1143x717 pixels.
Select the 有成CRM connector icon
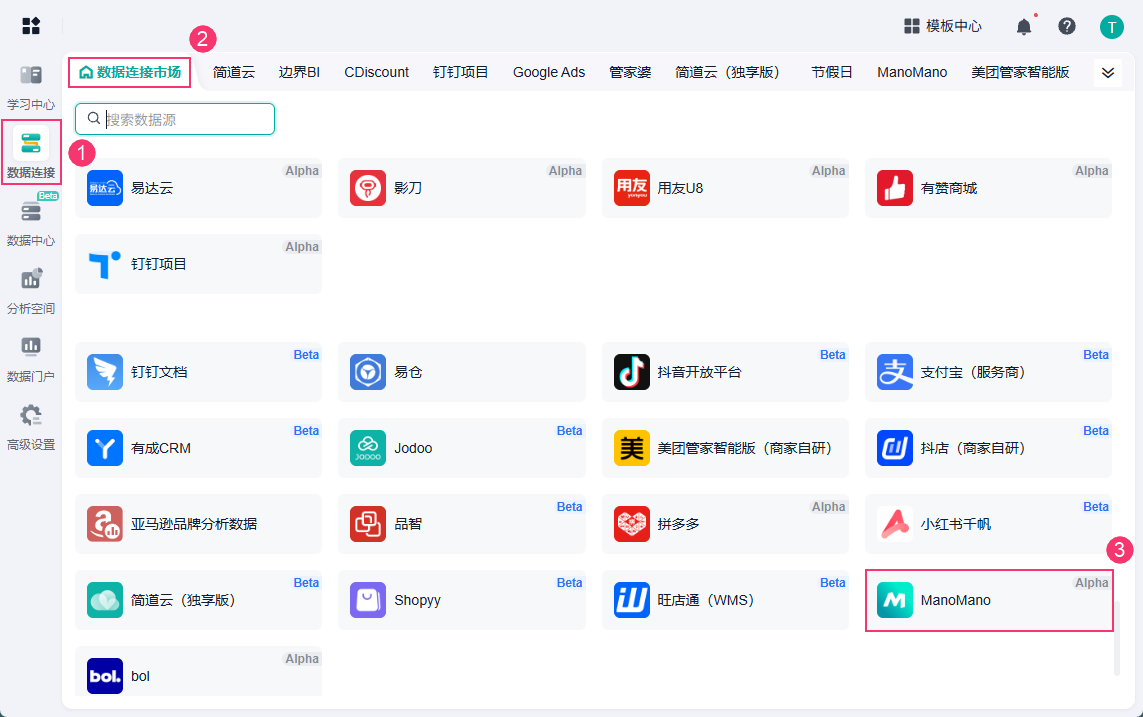click(105, 447)
